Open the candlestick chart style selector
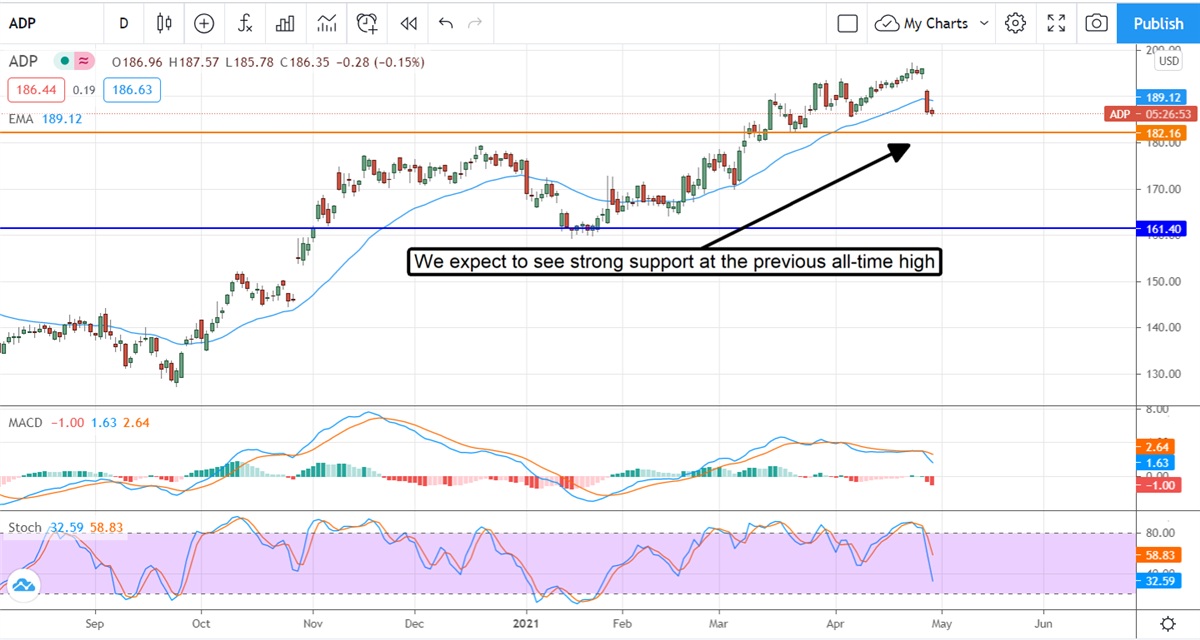This screenshot has width=1200, height=640. (x=165, y=23)
